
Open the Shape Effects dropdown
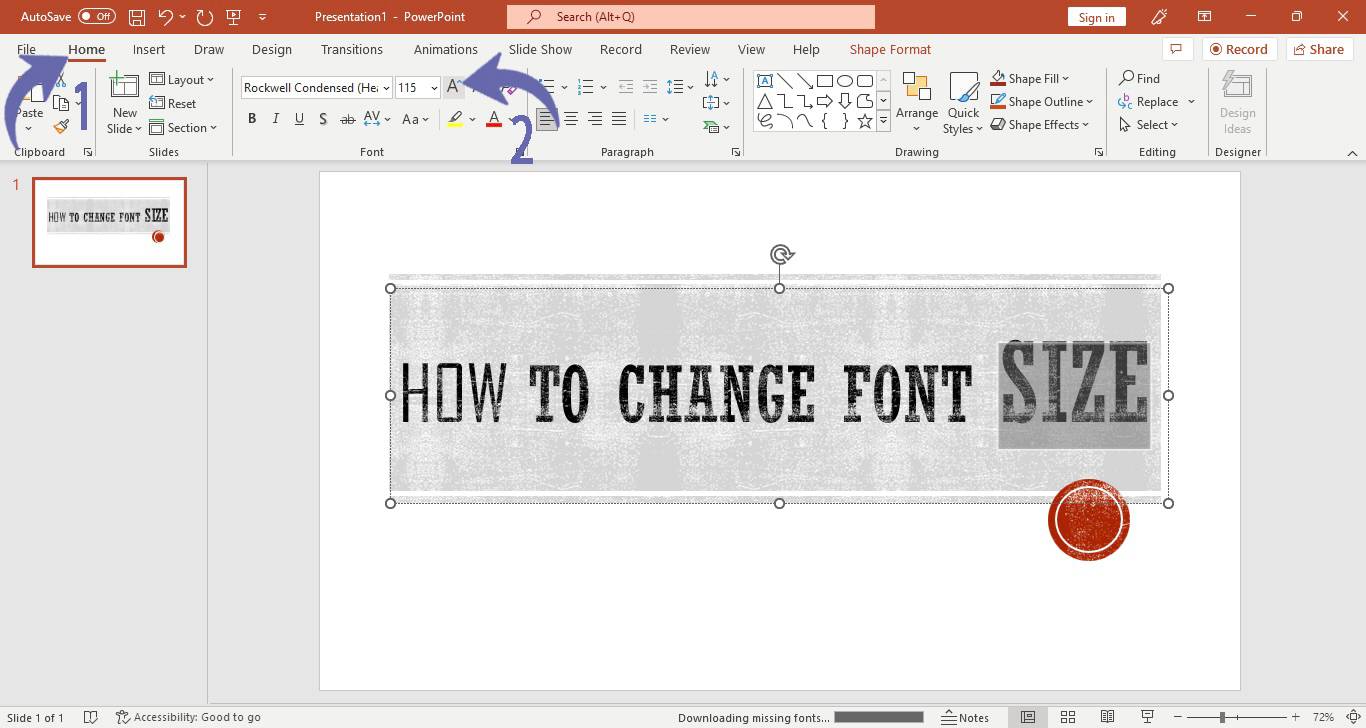(x=1040, y=124)
